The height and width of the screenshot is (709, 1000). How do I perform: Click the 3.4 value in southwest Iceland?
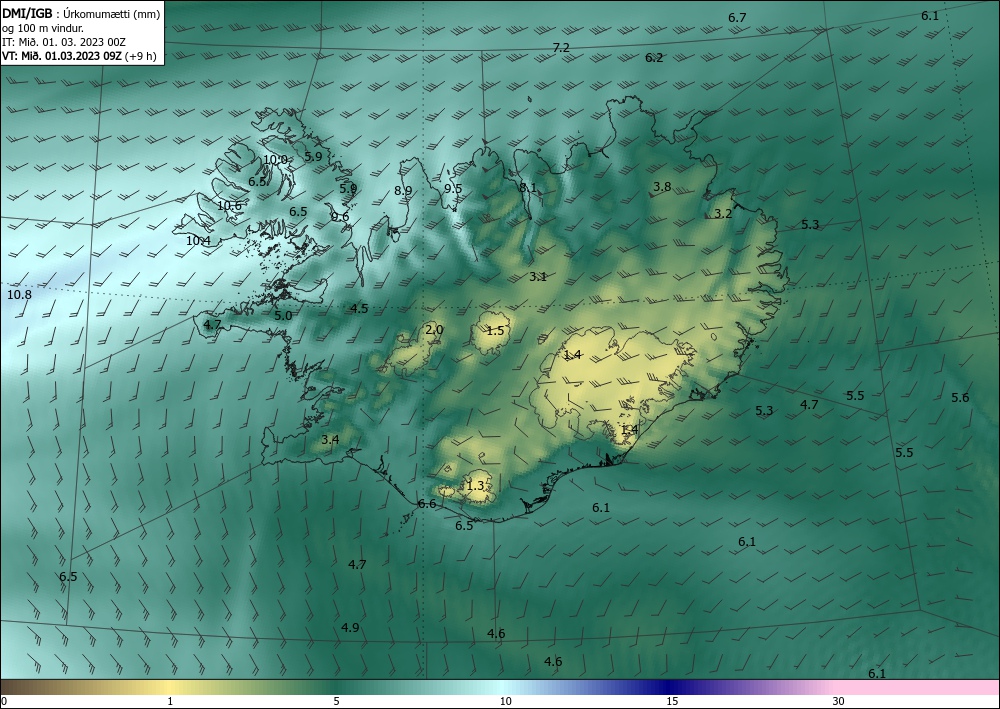pyautogui.click(x=330, y=439)
